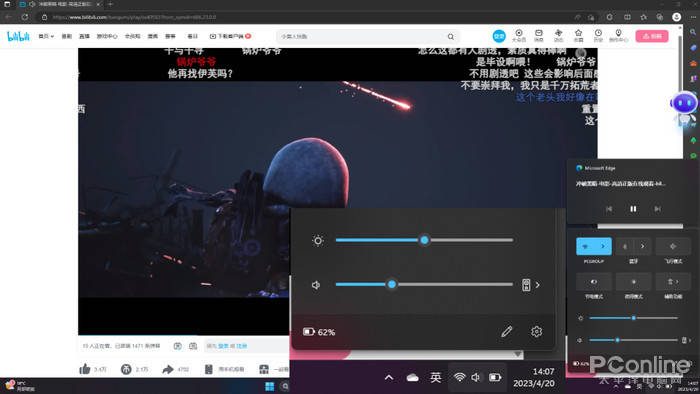Open the 创作中心 lightbulb icon

[618, 36]
